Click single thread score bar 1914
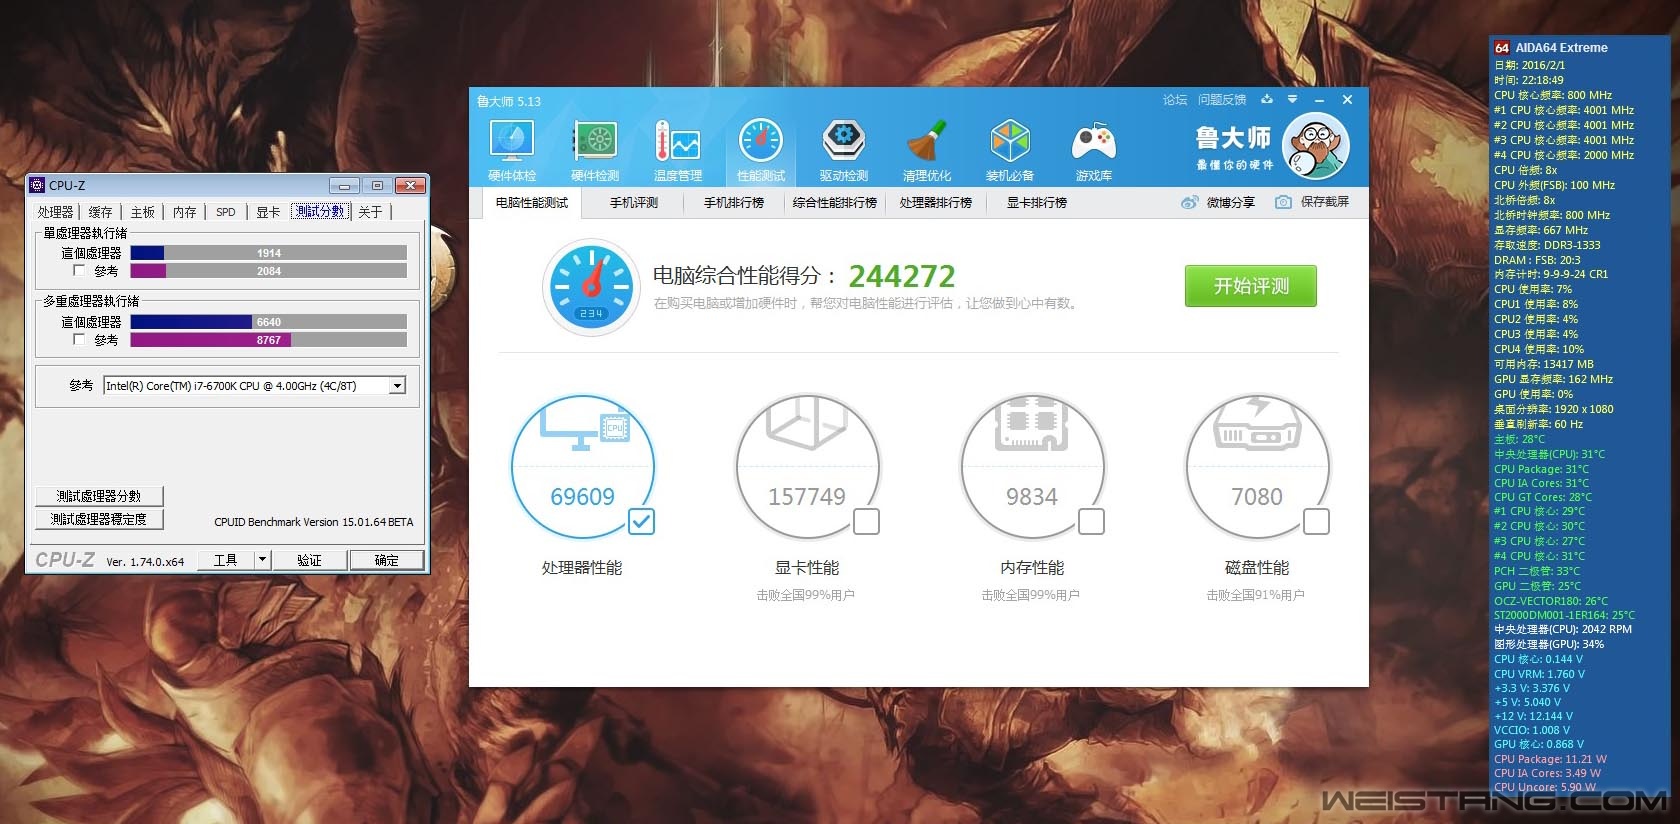 point(269,253)
